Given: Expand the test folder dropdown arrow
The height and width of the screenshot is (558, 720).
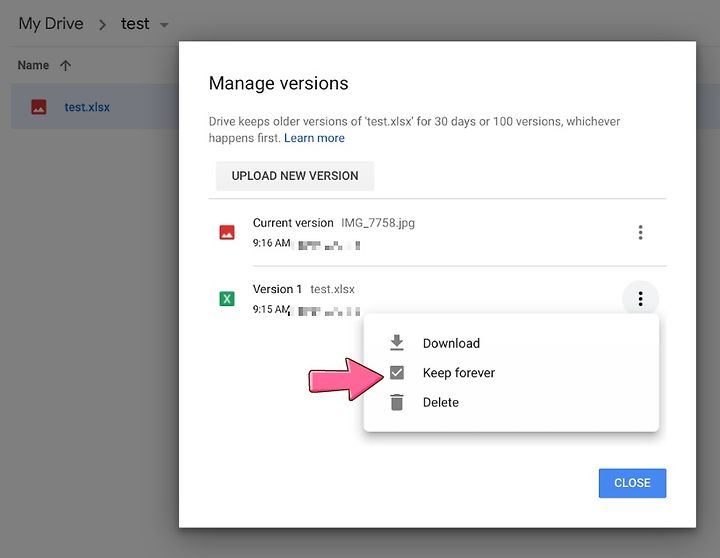Looking at the screenshot, I should [164, 25].
